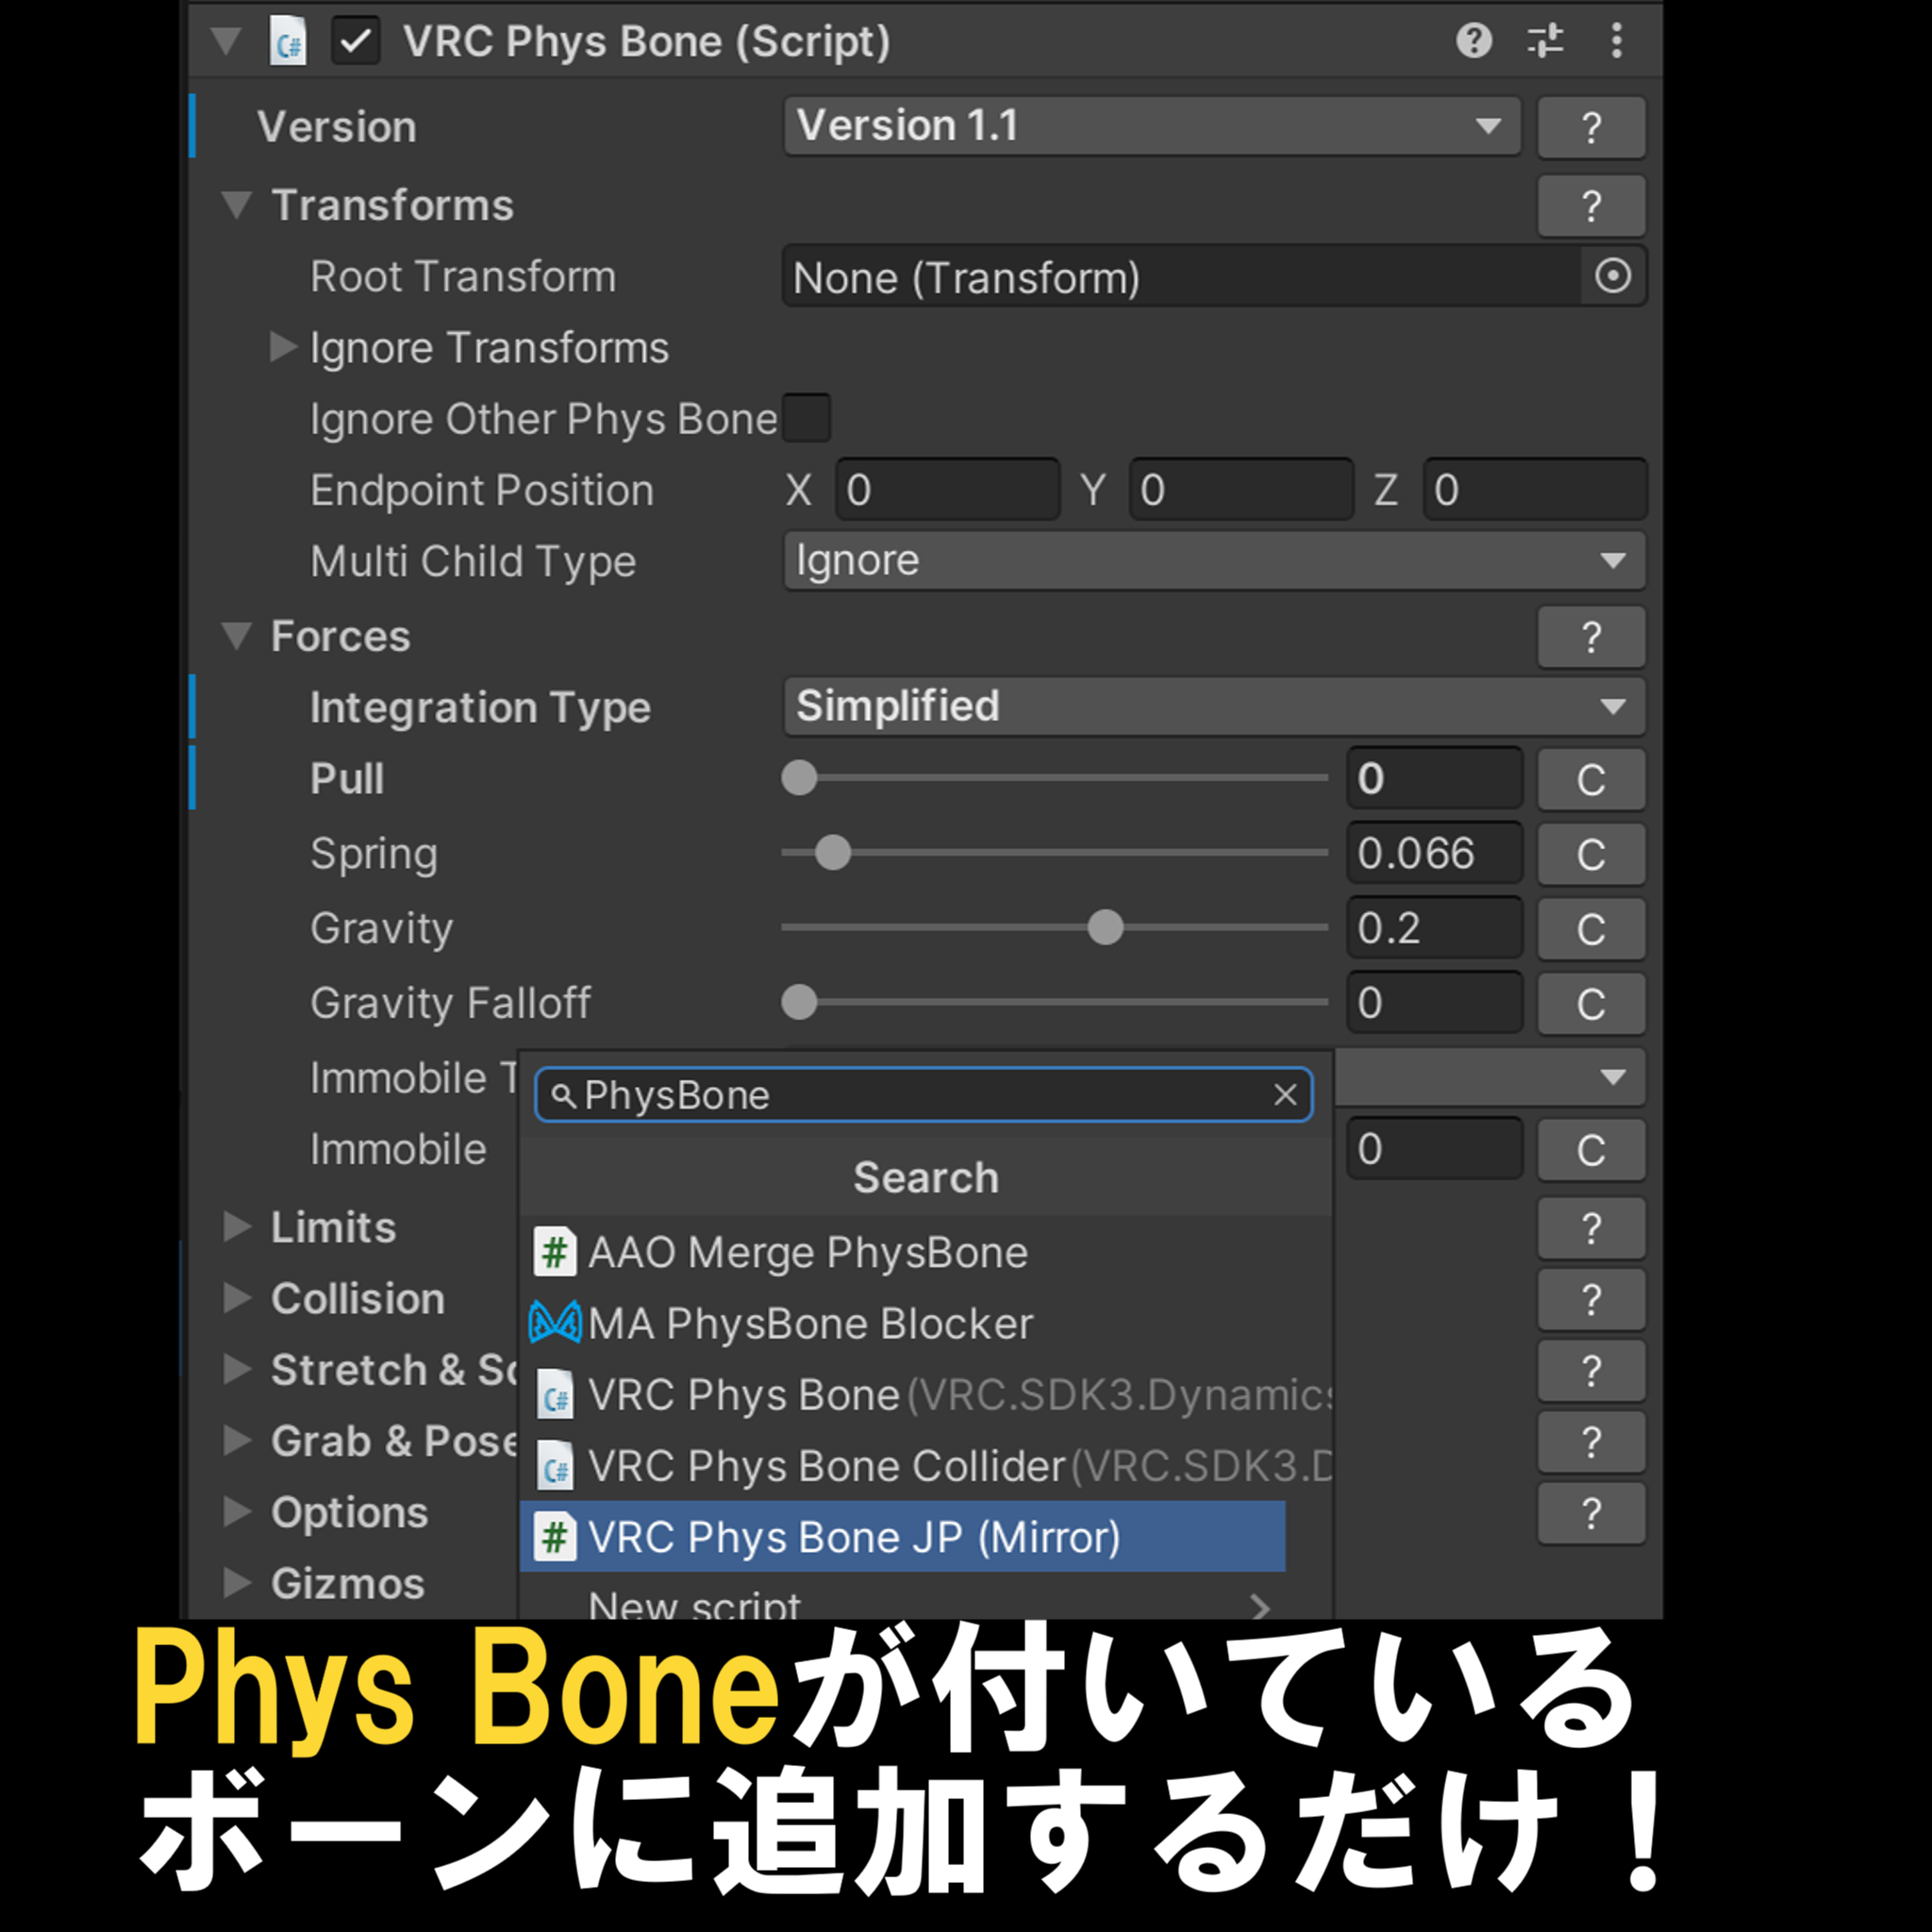Toggle the VRC Phys Bone enabled checkbox
This screenshot has height=1932, width=1932.
(x=355, y=41)
